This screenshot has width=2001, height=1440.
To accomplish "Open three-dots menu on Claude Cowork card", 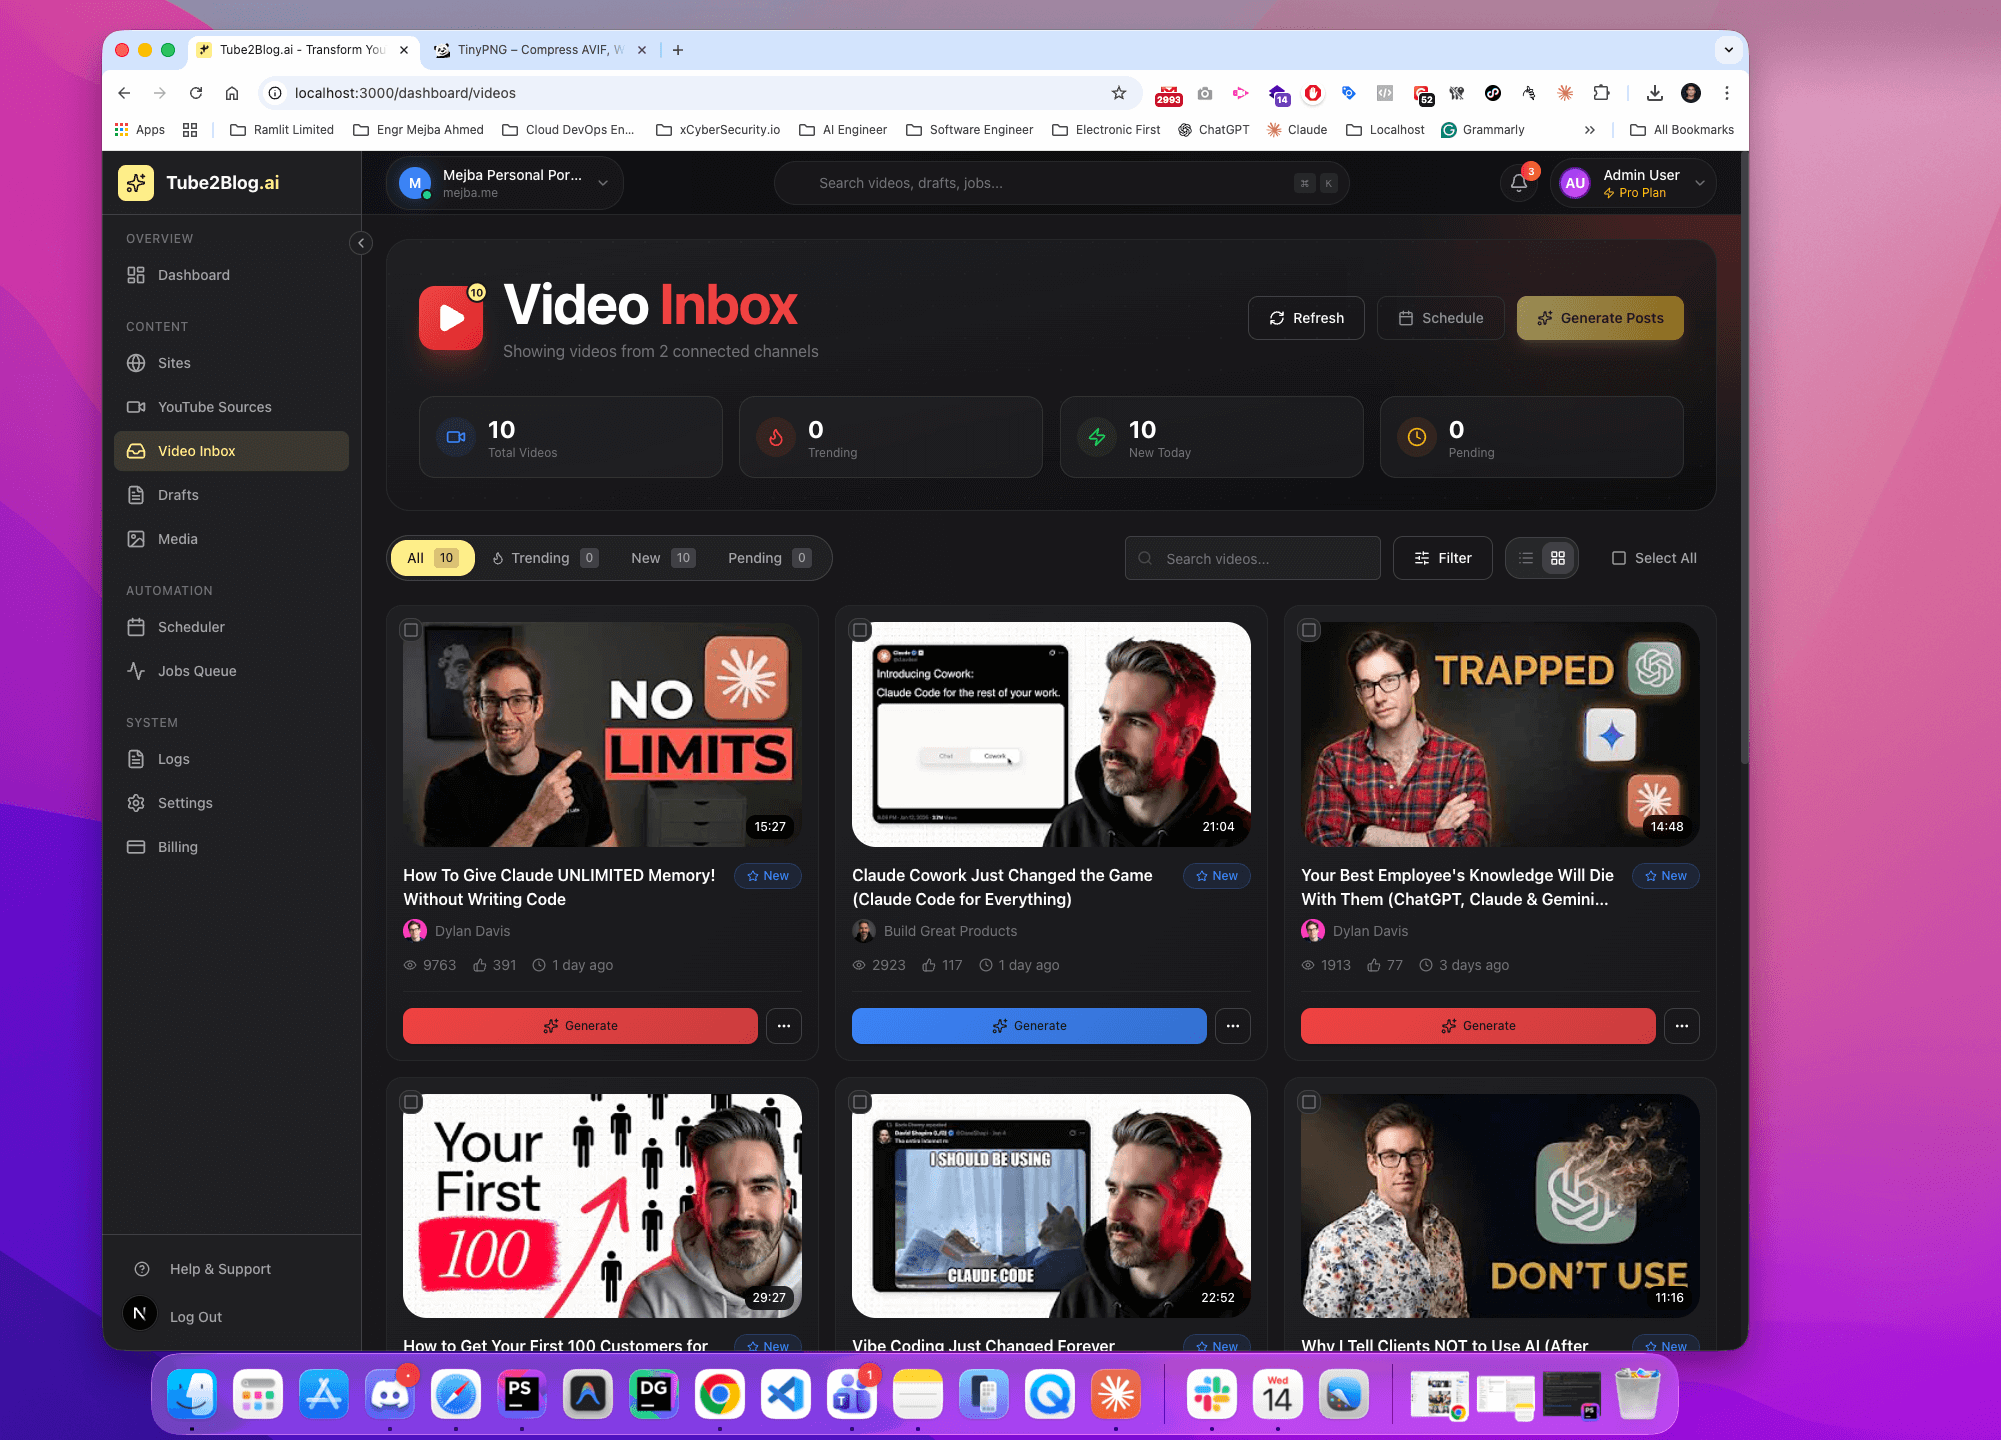I will pyautogui.click(x=1232, y=1026).
